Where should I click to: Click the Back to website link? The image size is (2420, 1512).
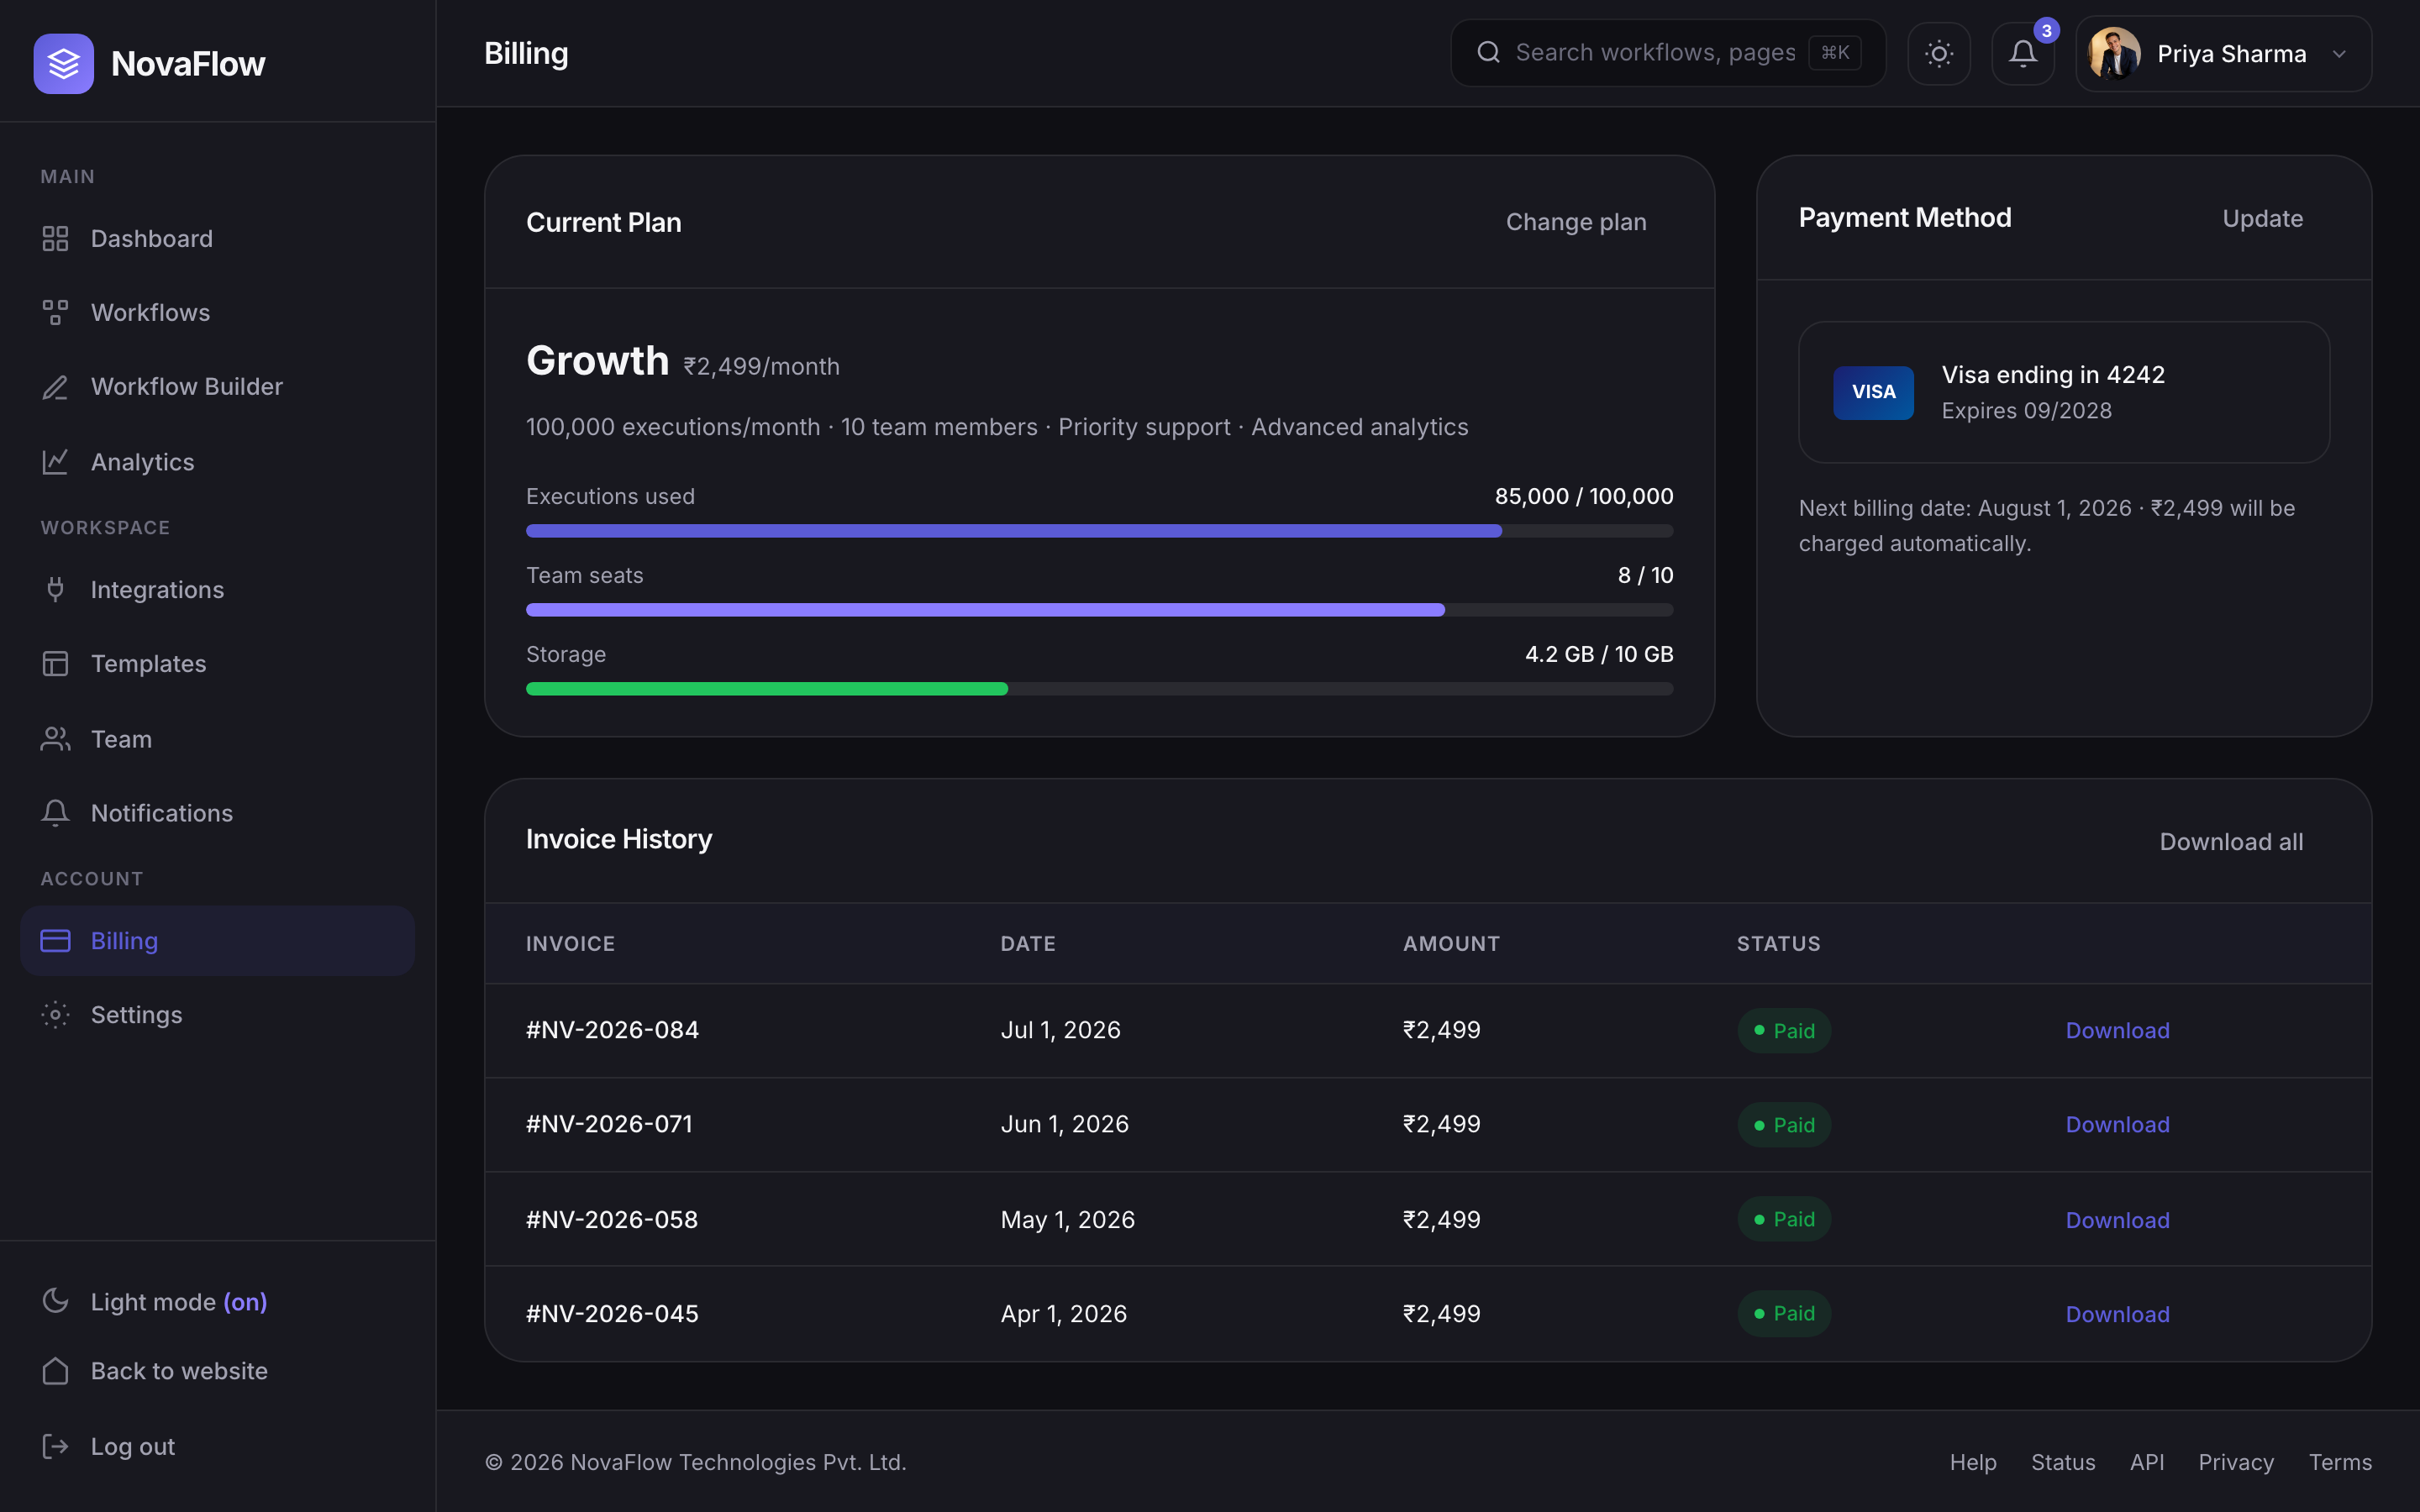(x=217, y=1371)
